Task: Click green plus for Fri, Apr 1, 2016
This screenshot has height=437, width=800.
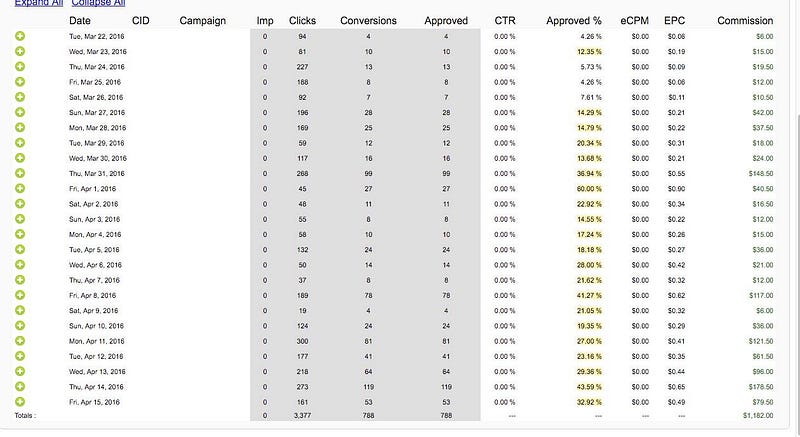Action: tap(21, 188)
